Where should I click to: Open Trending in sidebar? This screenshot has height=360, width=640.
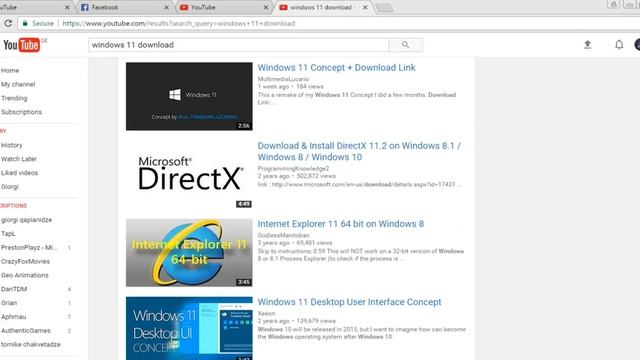click(x=14, y=98)
